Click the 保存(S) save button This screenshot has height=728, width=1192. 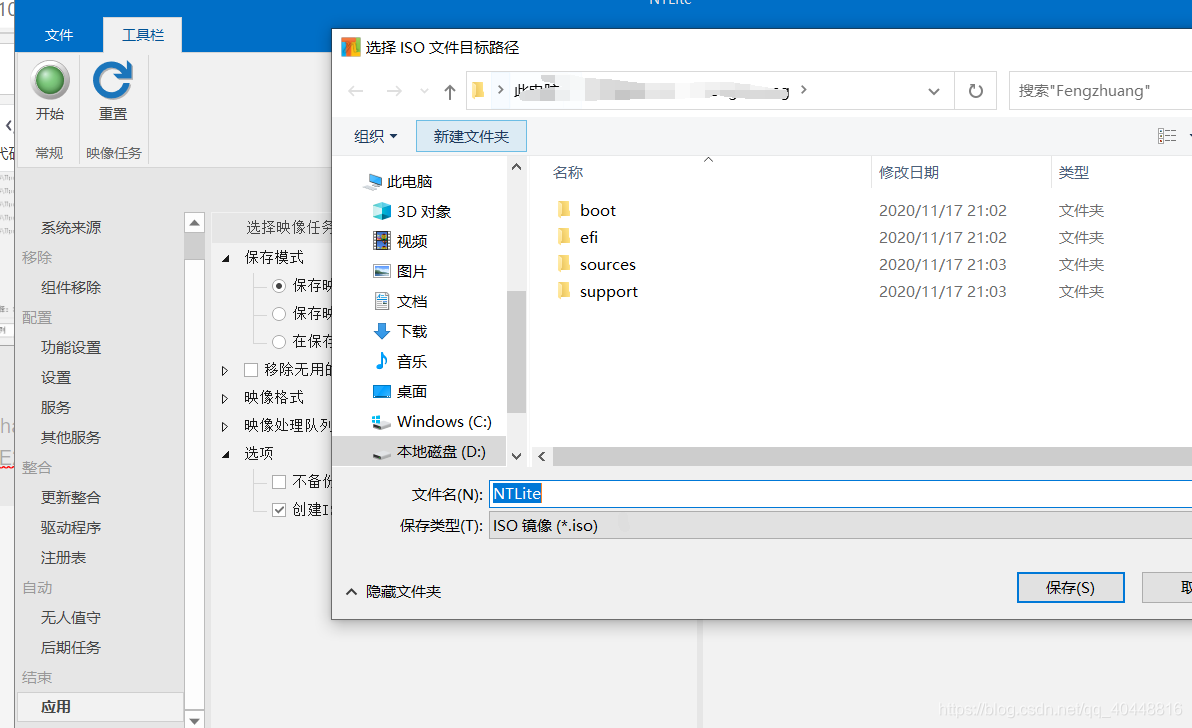tap(1070, 587)
